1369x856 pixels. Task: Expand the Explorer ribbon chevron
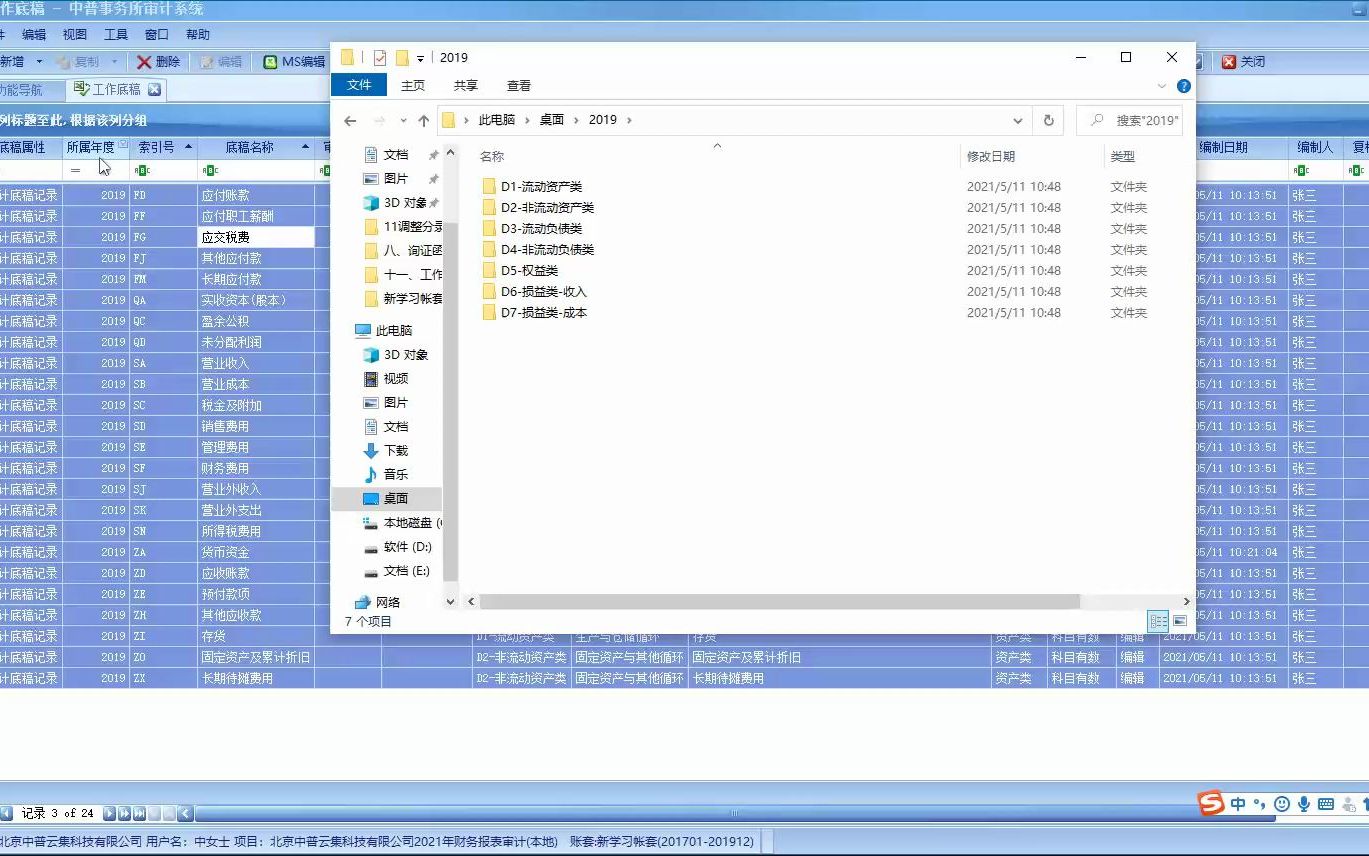pyautogui.click(x=1161, y=86)
